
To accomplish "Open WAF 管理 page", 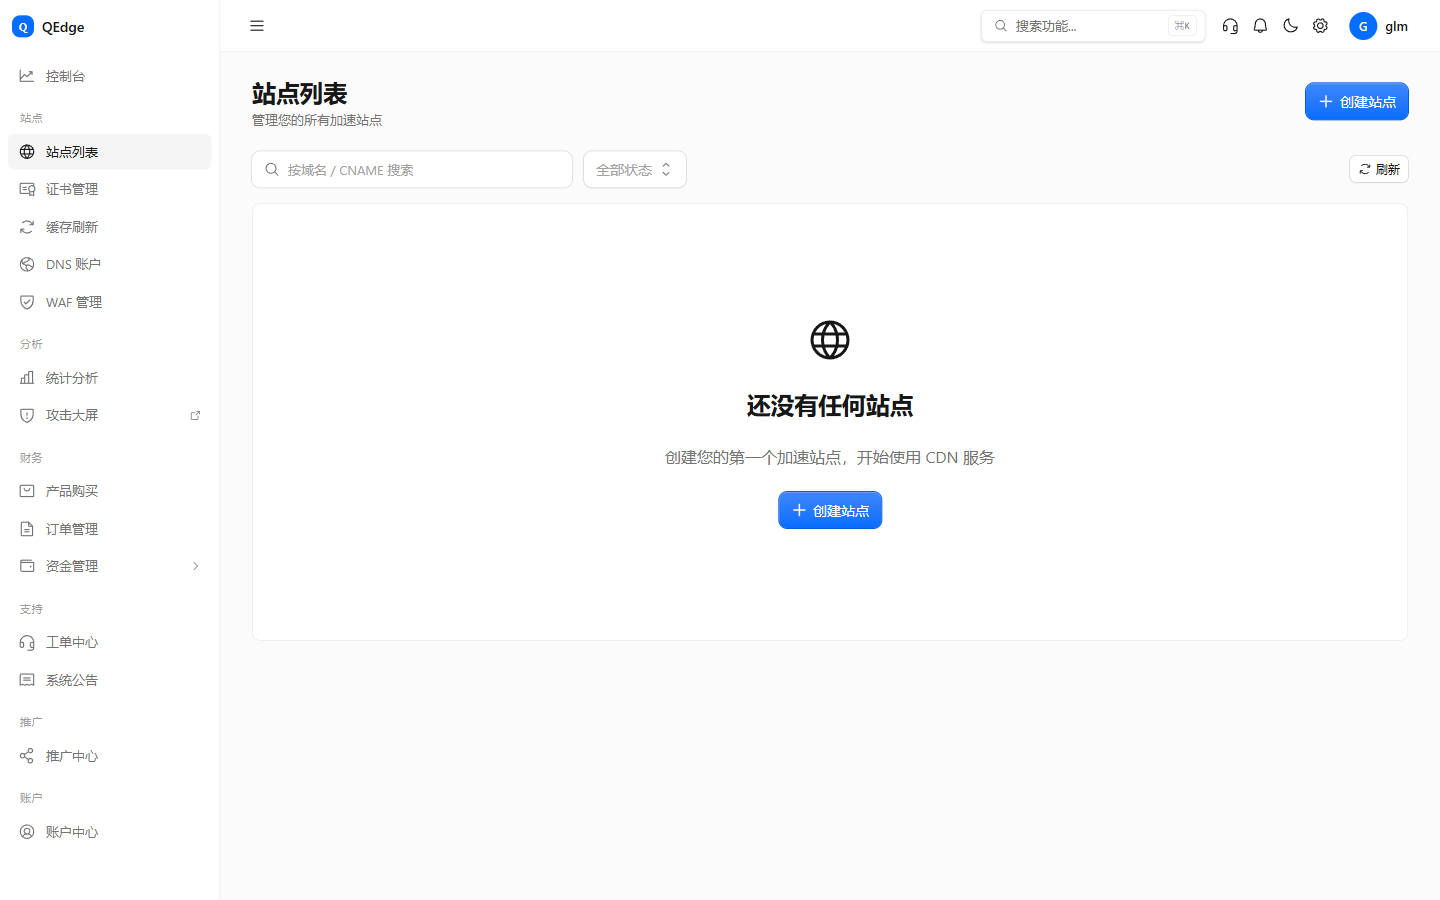I will [x=110, y=302].
